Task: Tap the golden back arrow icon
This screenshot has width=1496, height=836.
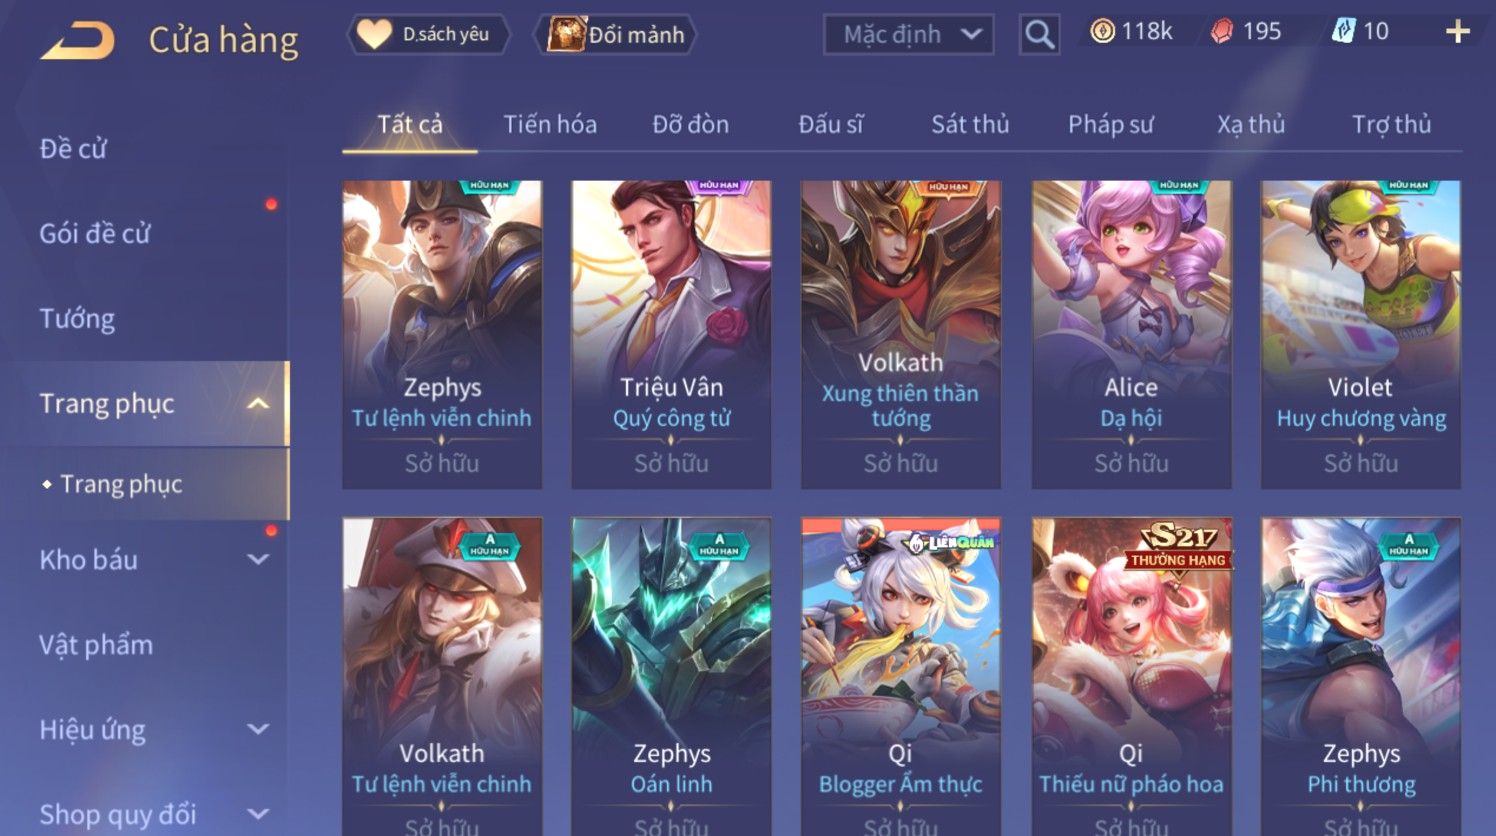Action: tap(77, 41)
